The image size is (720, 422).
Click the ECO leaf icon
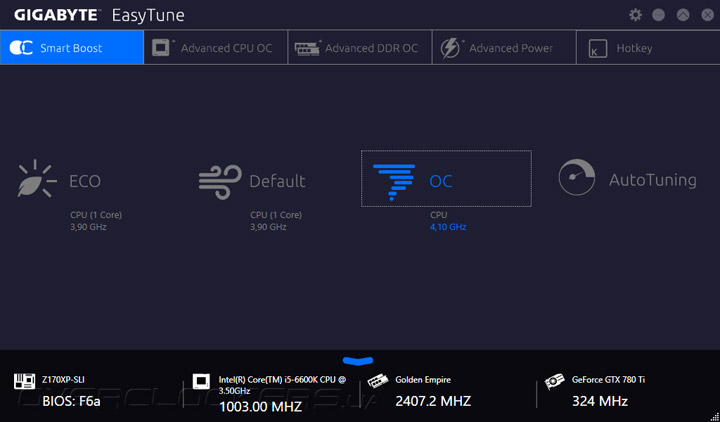pos(37,179)
